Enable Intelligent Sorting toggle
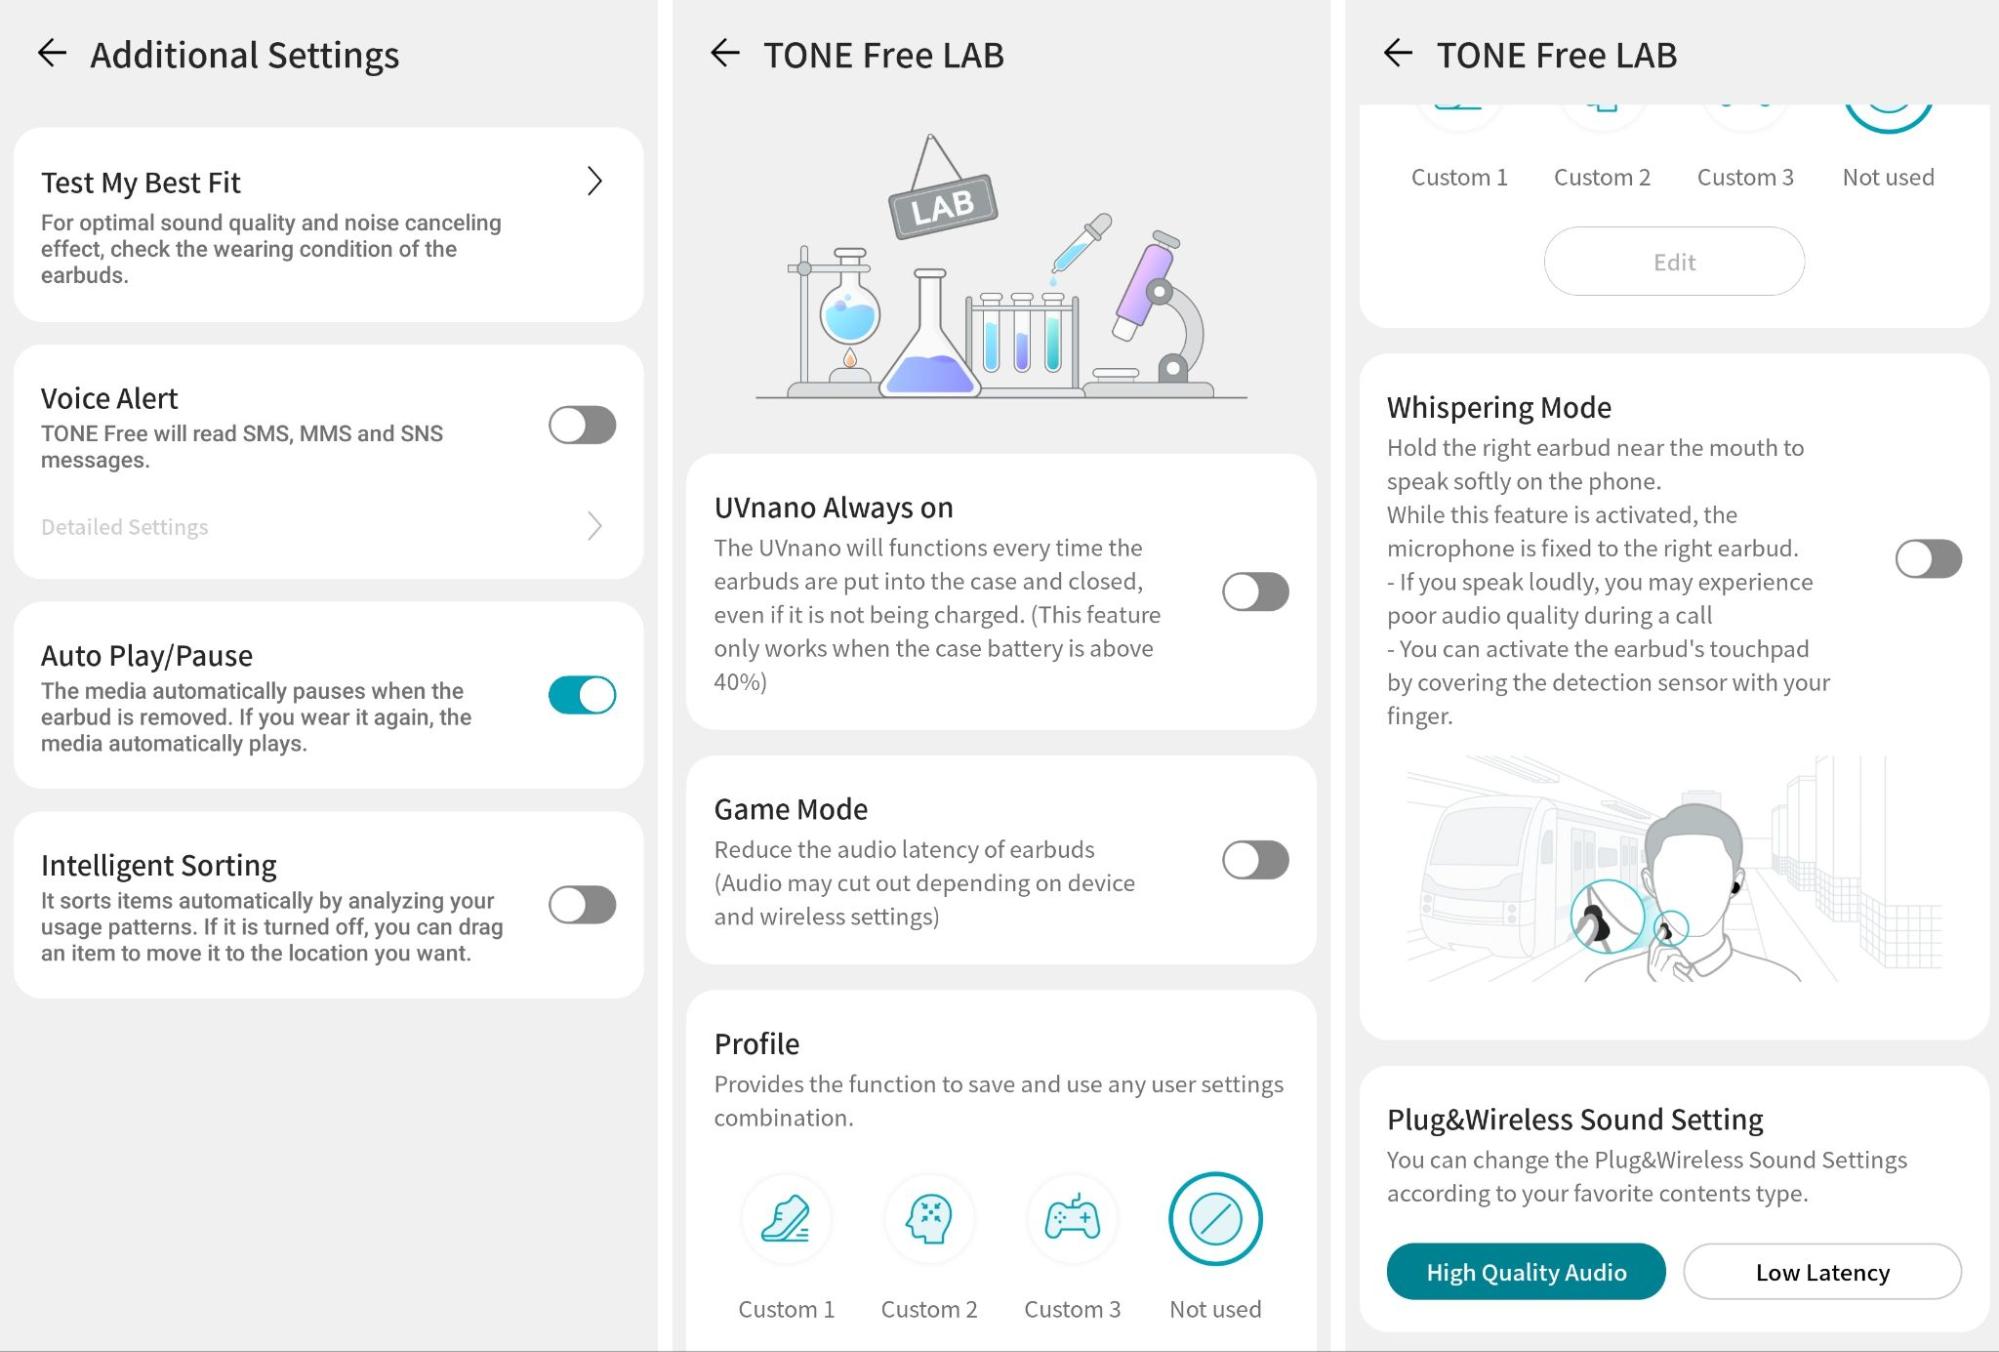Screen dimensions: 1999x1352 (582, 904)
